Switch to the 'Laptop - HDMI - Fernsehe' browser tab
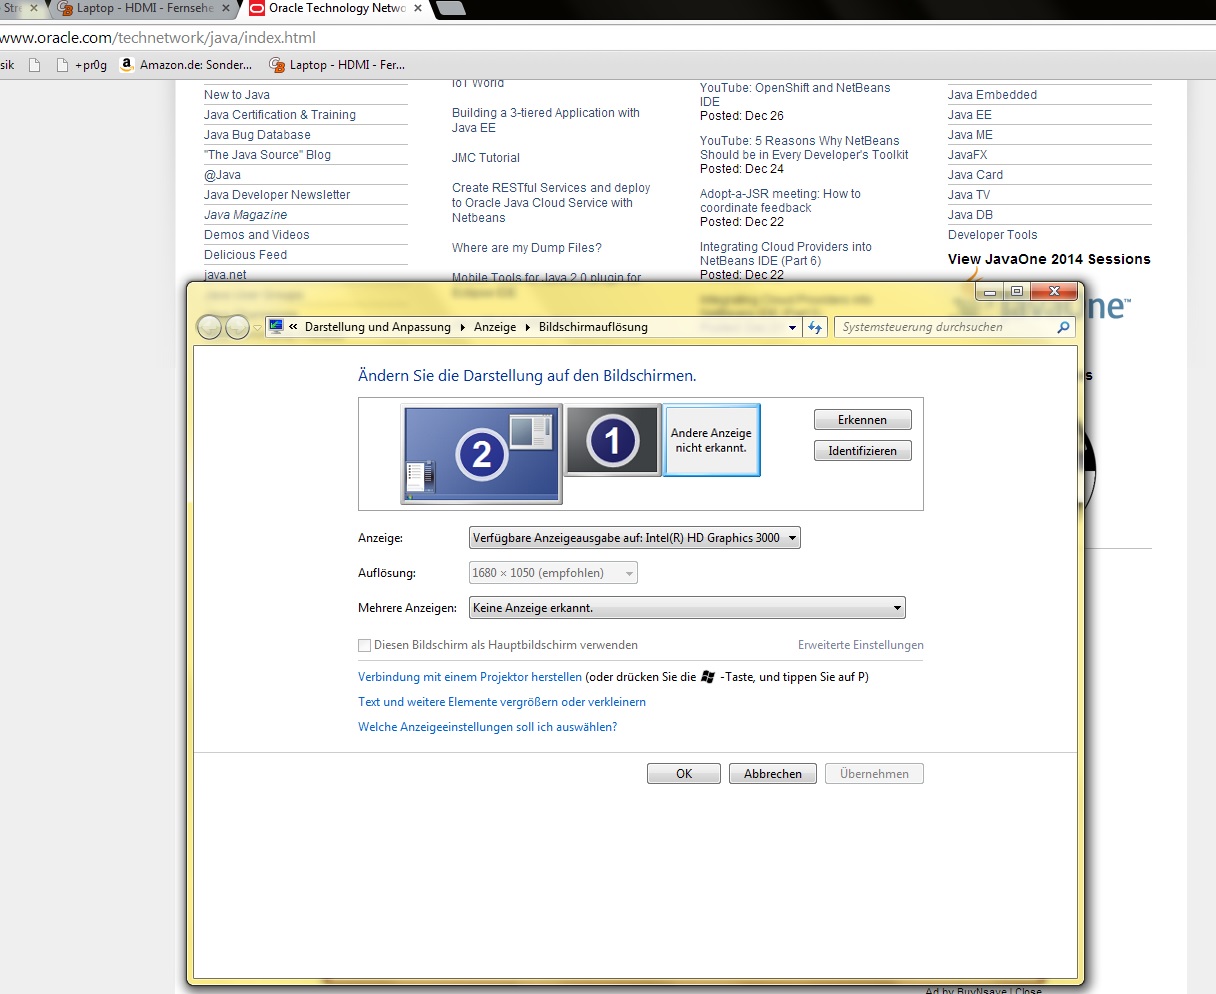The image size is (1216, 994). 144,8
